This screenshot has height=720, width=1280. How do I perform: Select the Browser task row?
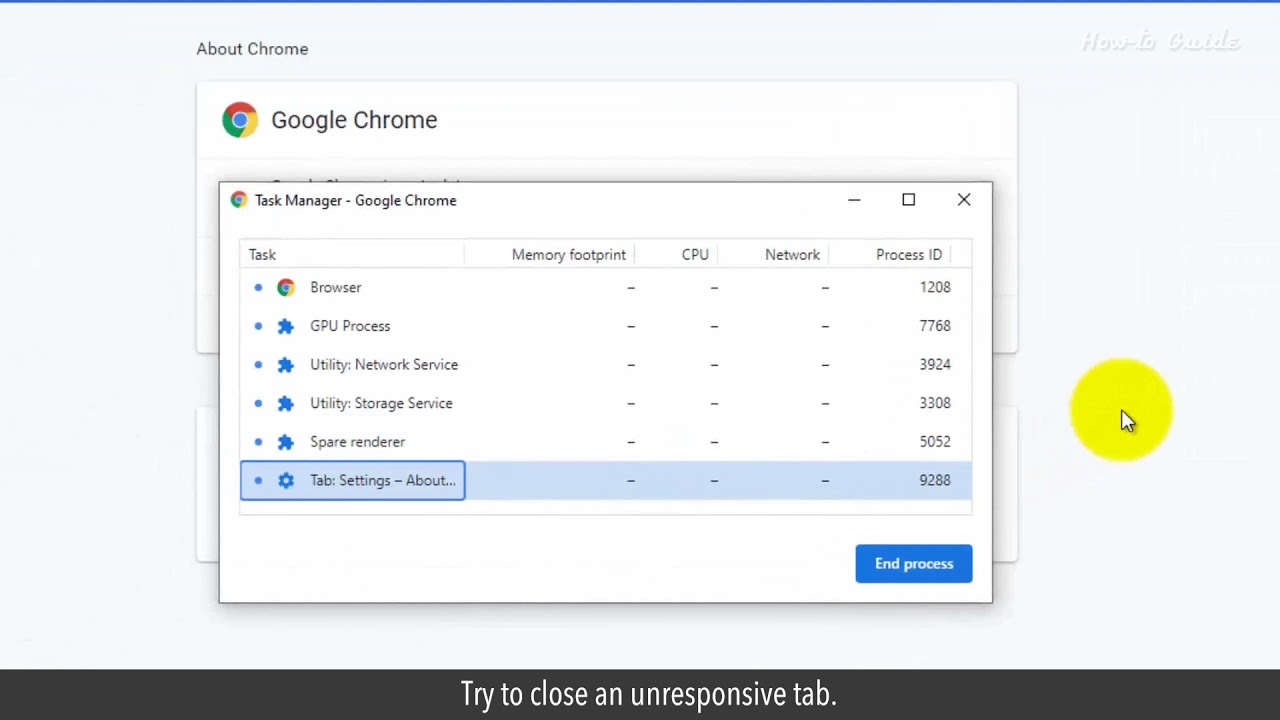coord(606,287)
